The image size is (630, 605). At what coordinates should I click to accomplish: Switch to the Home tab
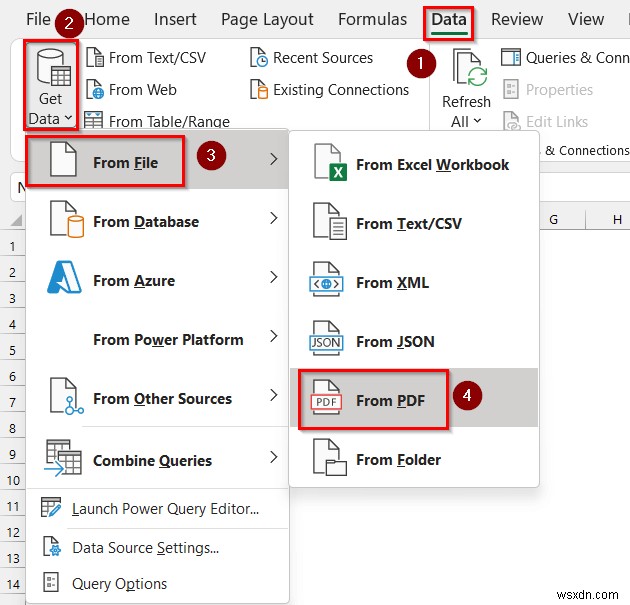107,19
